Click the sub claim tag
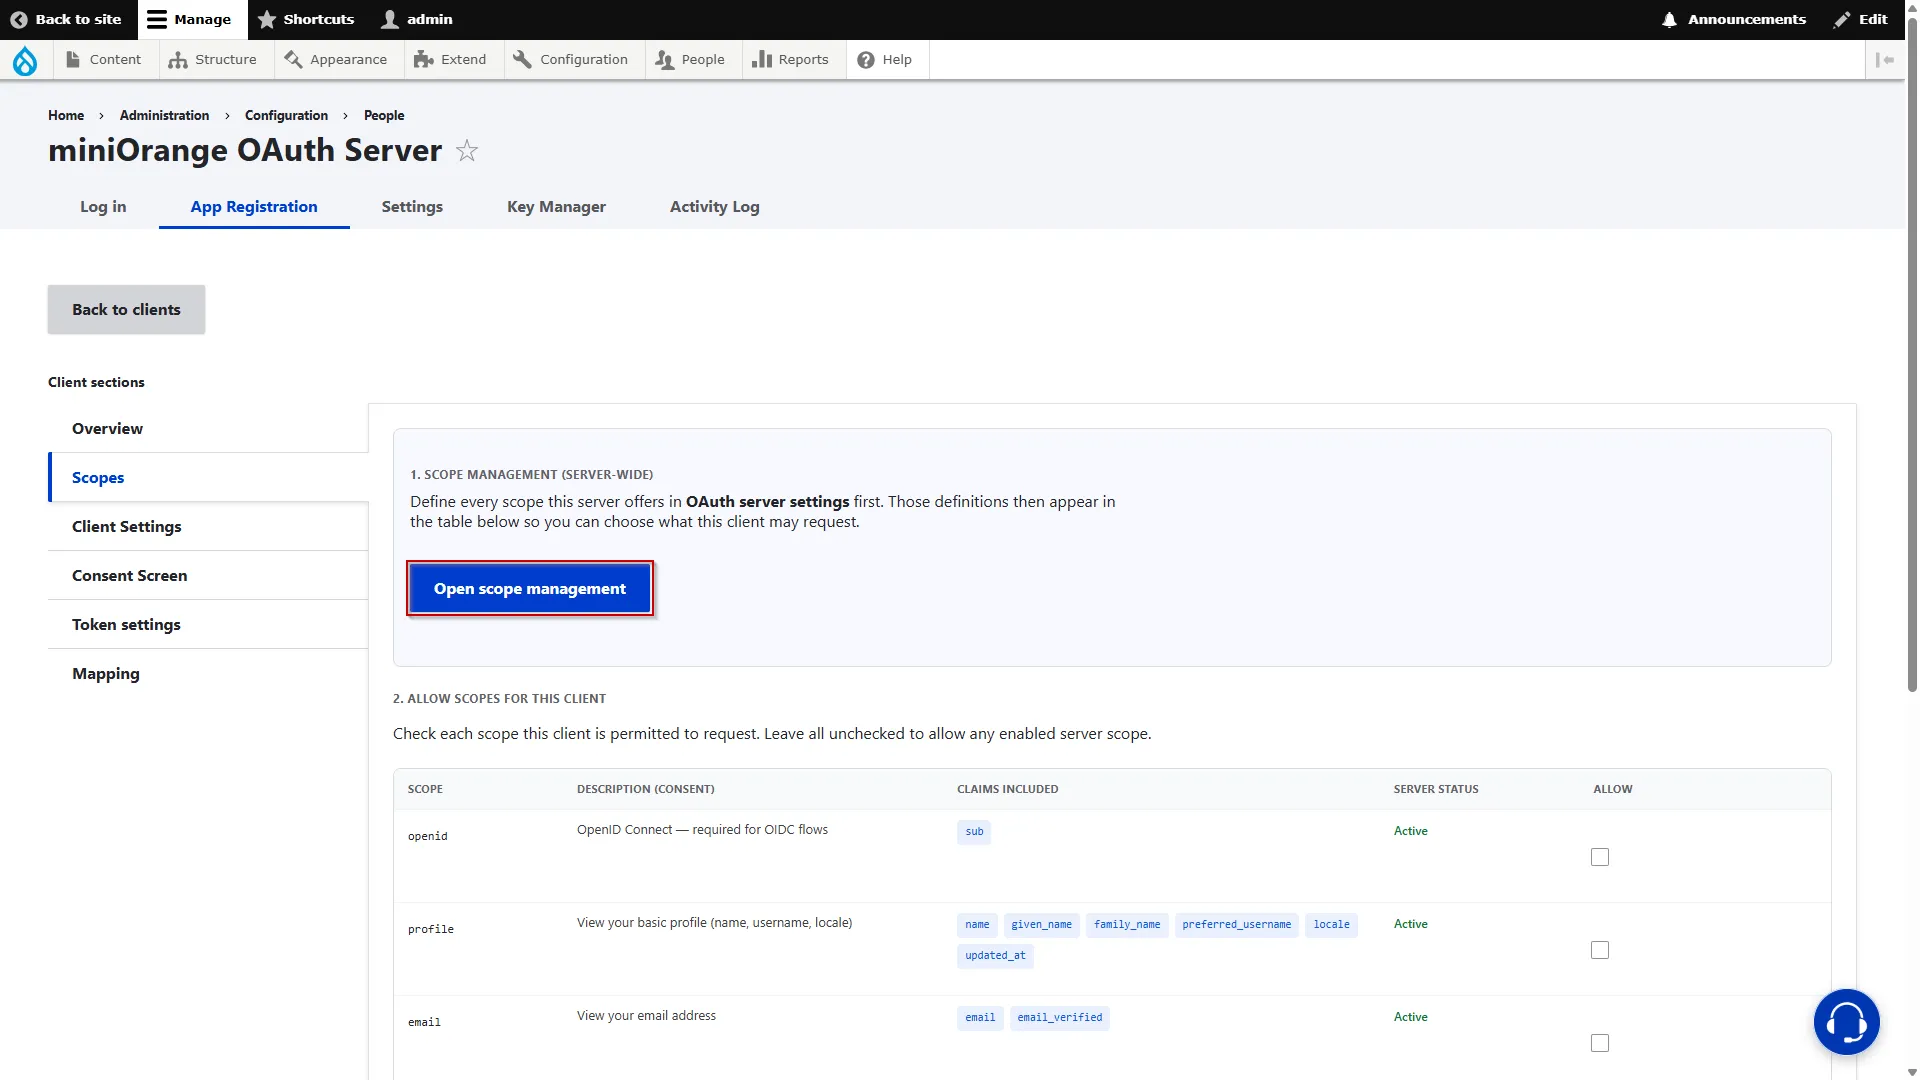1920x1080 pixels. click(x=974, y=831)
